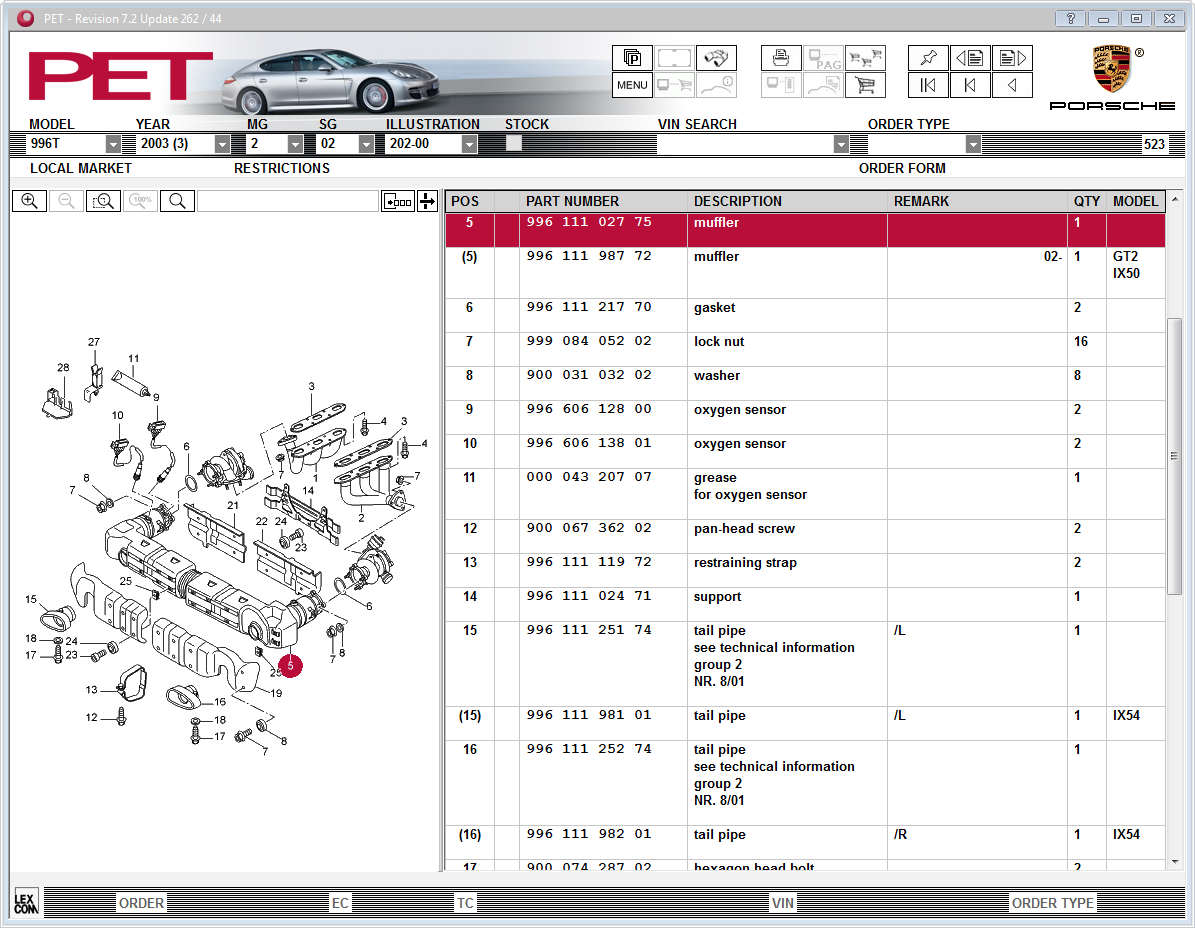Select the support row 996 111 024 71

coord(806,604)
